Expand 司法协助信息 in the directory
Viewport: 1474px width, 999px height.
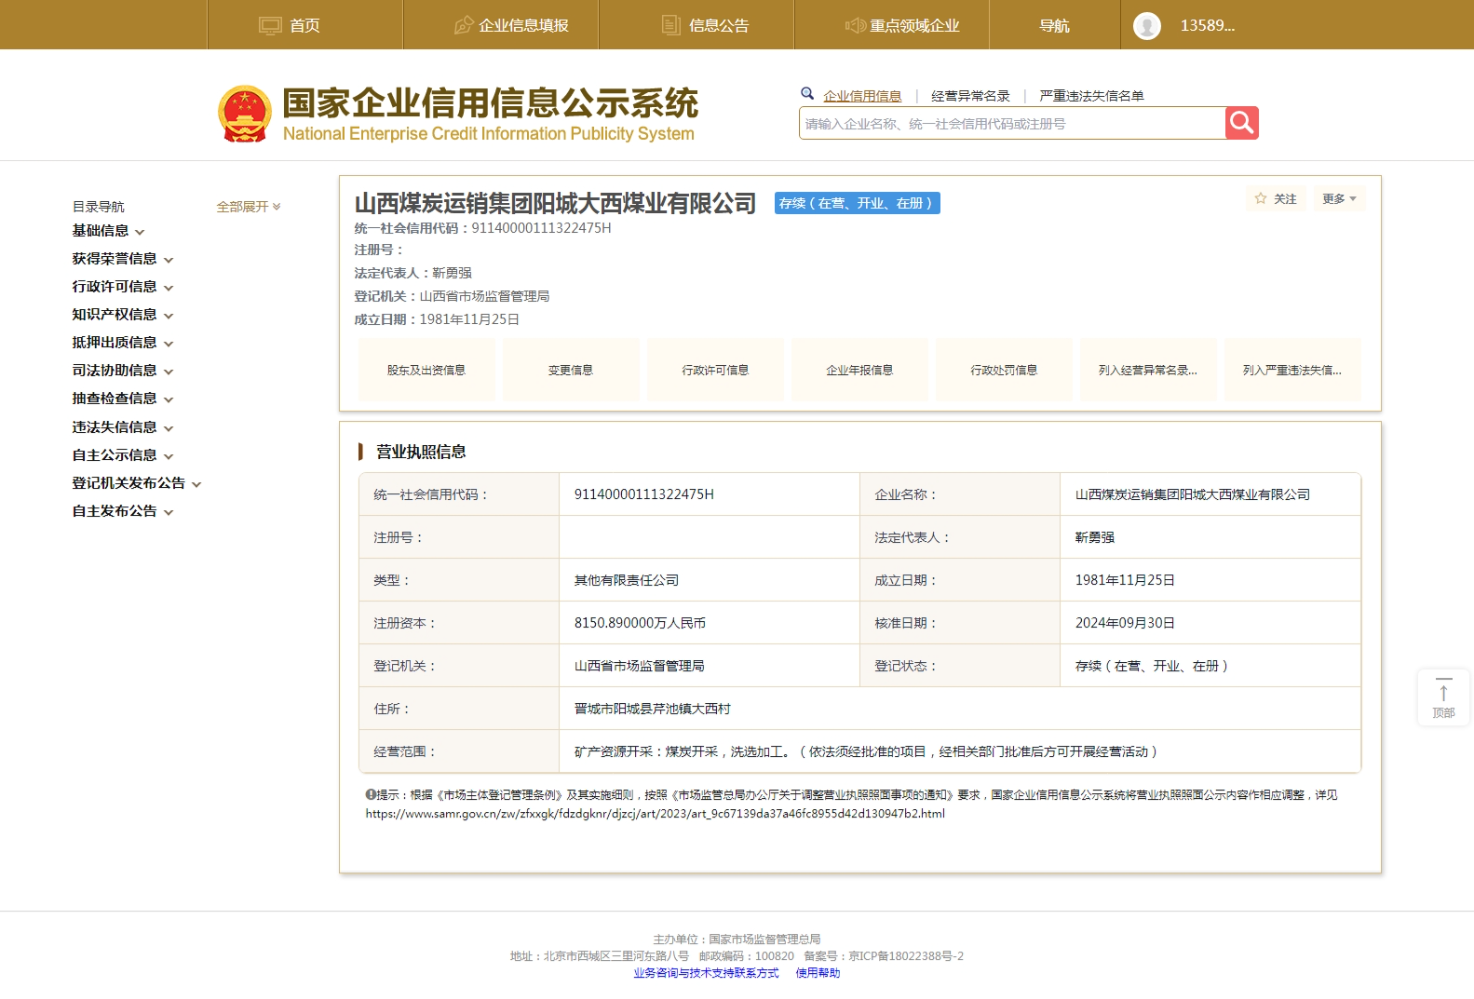click(x=122, y=371)
